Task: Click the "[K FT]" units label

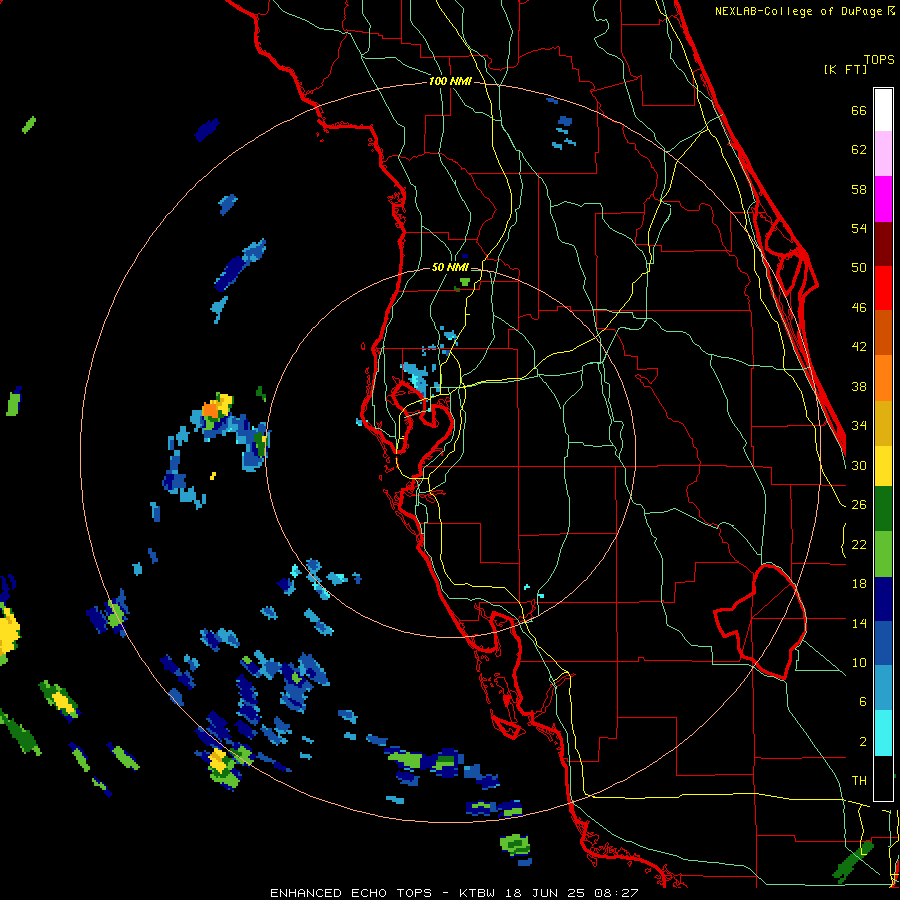Action: tap(845, 70)
